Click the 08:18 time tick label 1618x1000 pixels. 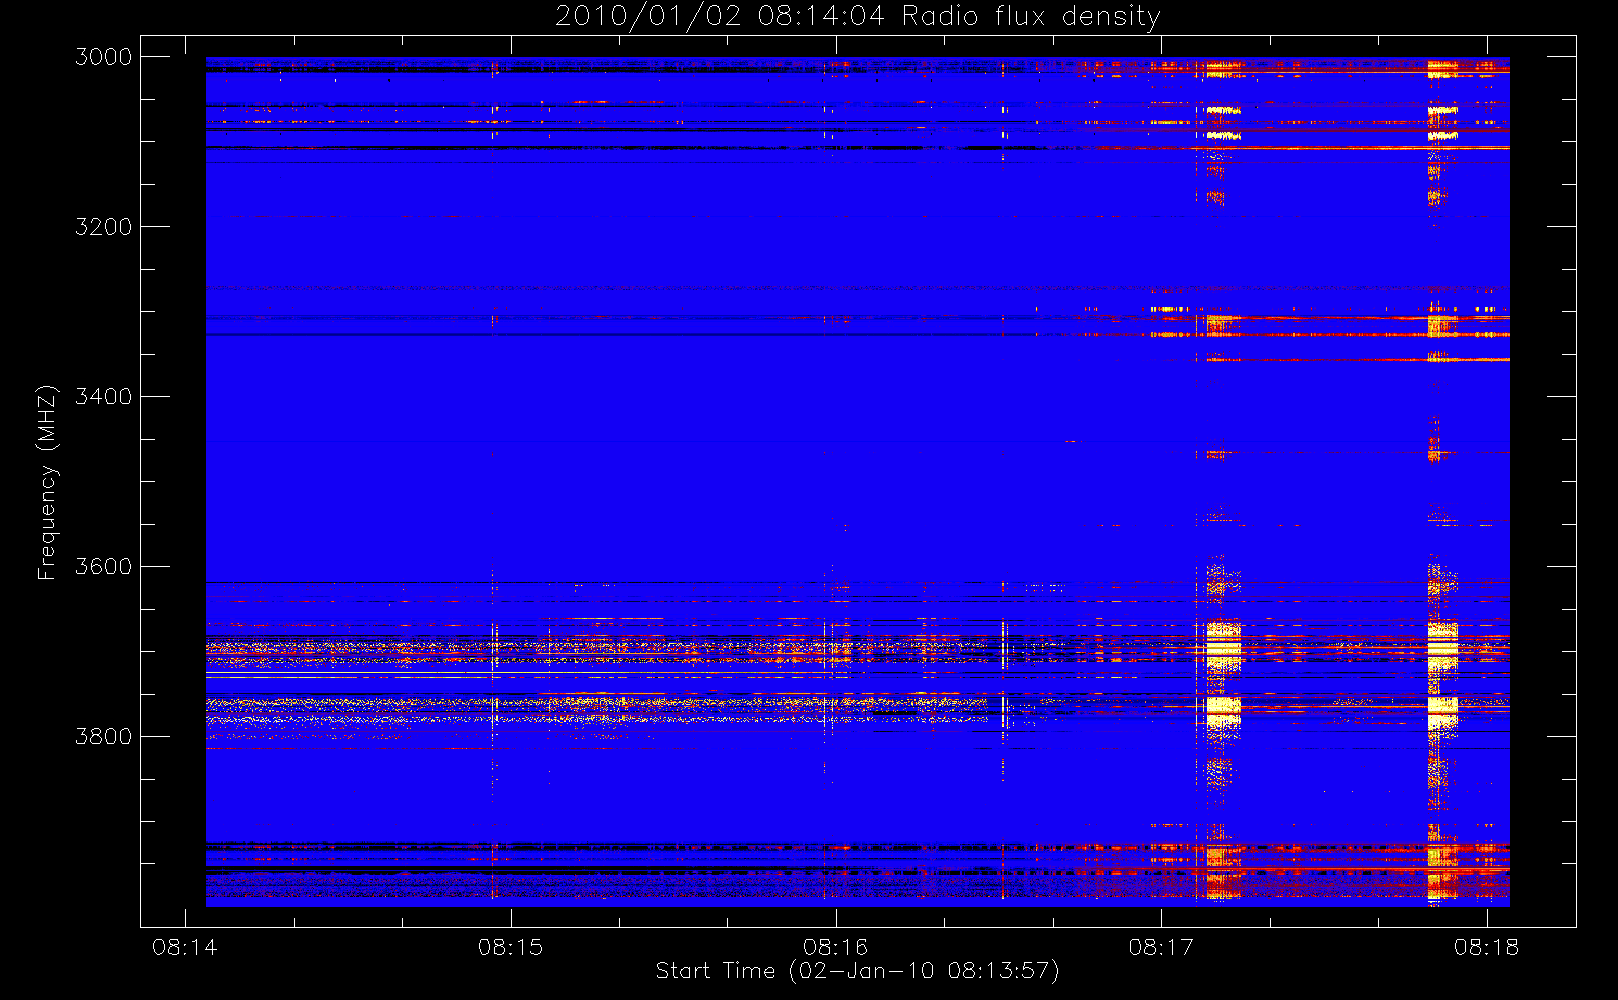1487,947
